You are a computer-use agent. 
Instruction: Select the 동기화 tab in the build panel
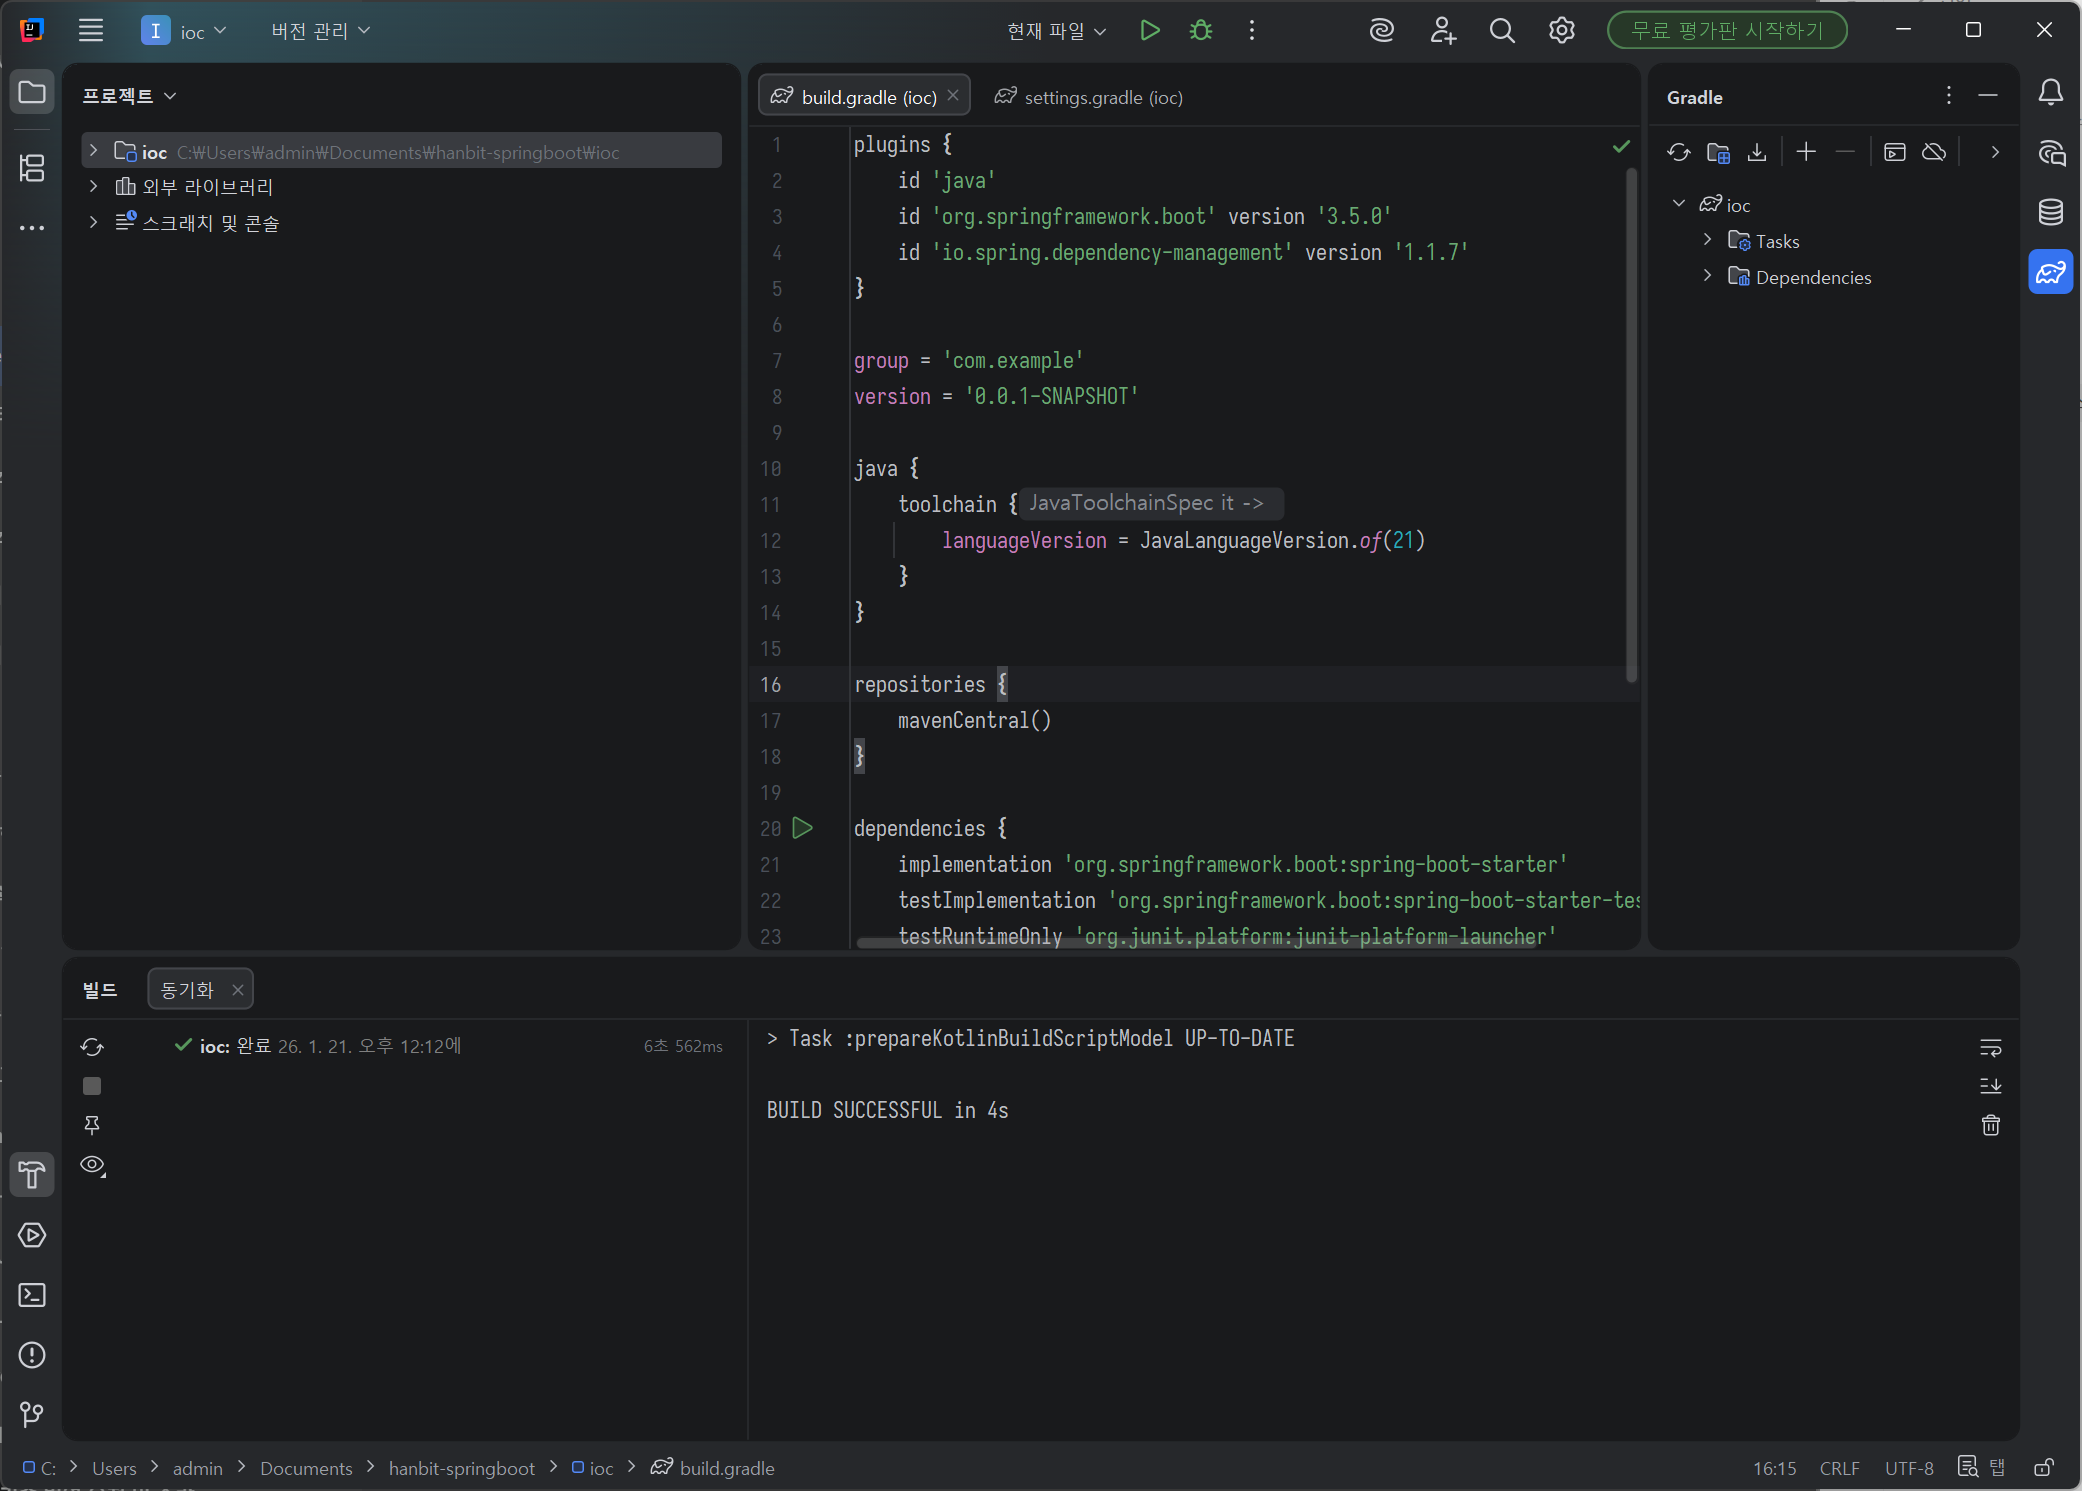coord(187,989)
